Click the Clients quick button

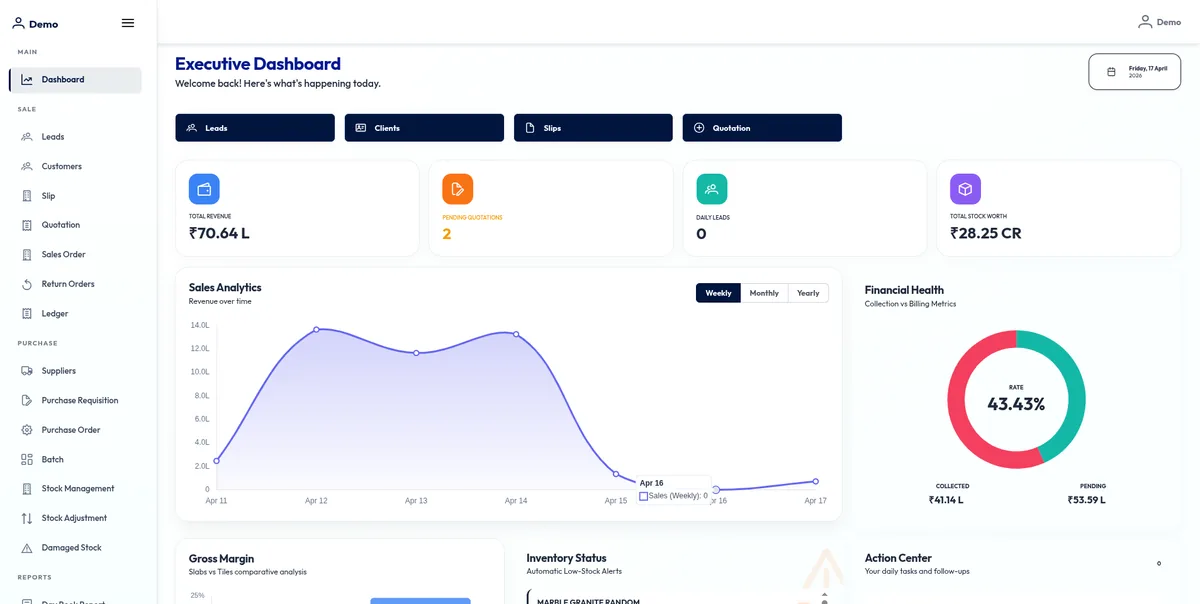point(424,128)
